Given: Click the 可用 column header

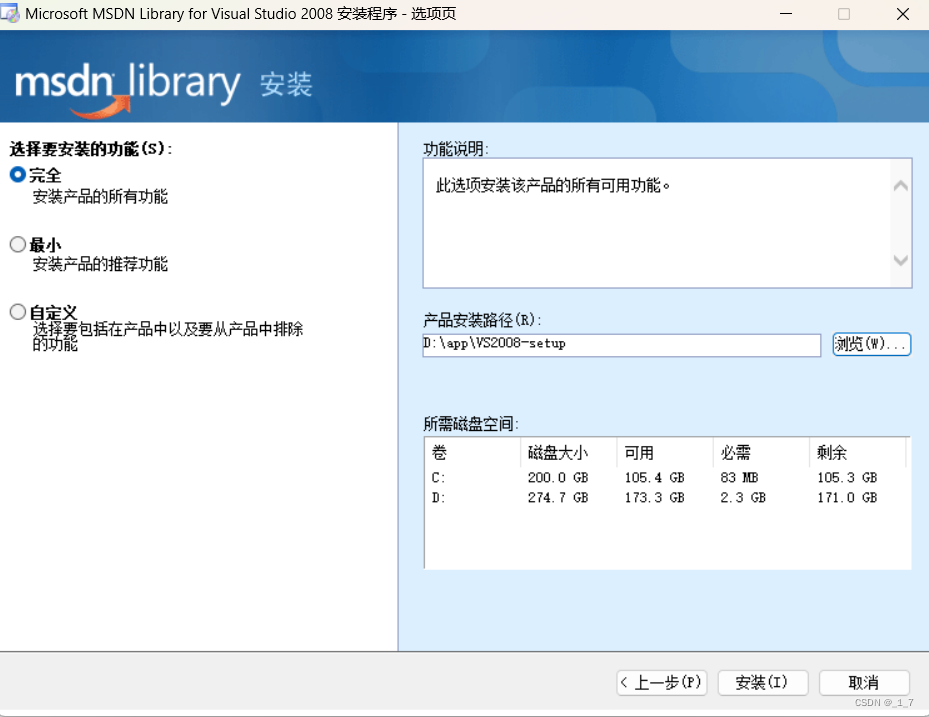Looking at the screenshot, I should [x=665, y=453].
